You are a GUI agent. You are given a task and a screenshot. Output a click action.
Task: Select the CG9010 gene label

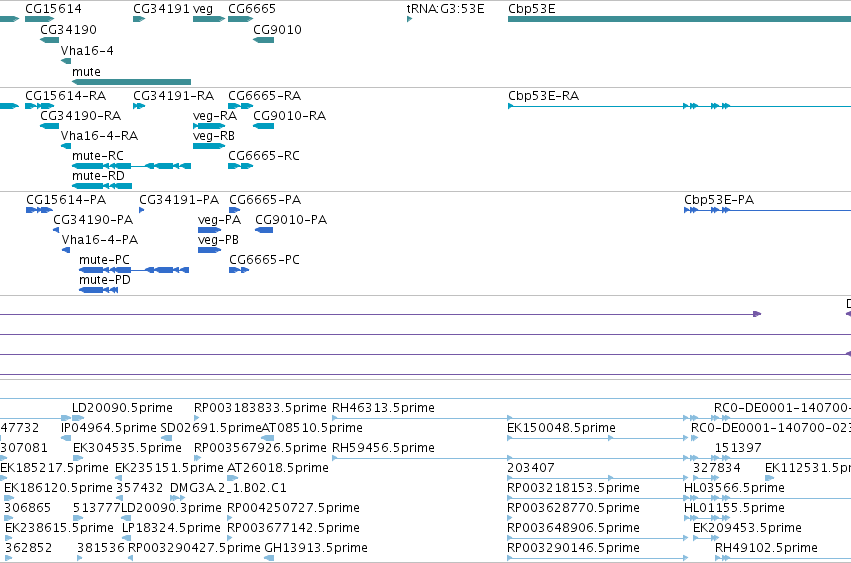pos(277,29)
